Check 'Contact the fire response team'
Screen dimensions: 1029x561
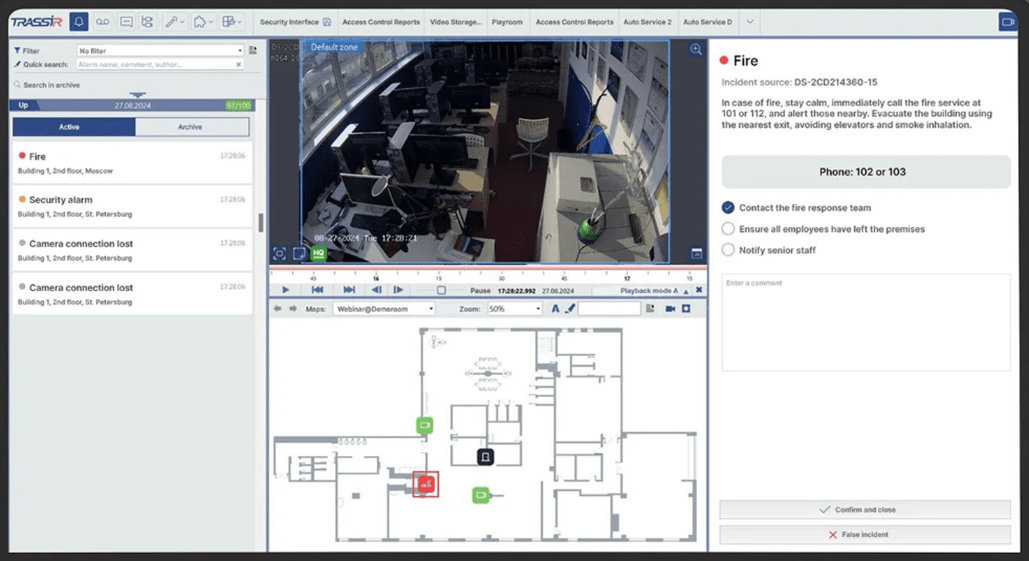(x=728, y=208)
